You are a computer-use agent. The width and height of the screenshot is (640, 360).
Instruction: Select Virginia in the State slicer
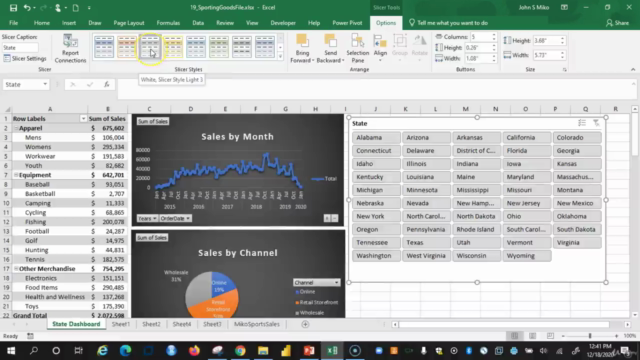pyautogui.click(x=577, y=242)
